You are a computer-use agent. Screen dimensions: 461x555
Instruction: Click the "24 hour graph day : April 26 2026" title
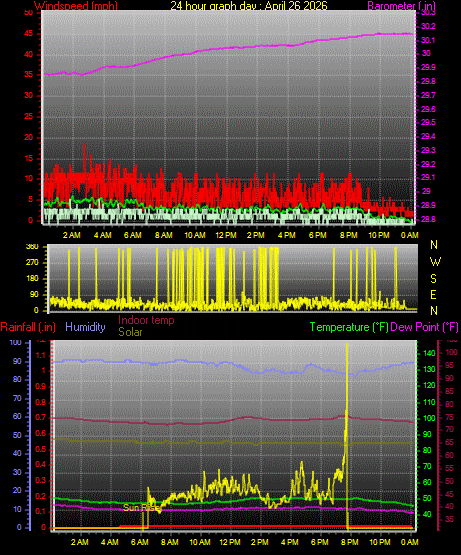point(249,6)
